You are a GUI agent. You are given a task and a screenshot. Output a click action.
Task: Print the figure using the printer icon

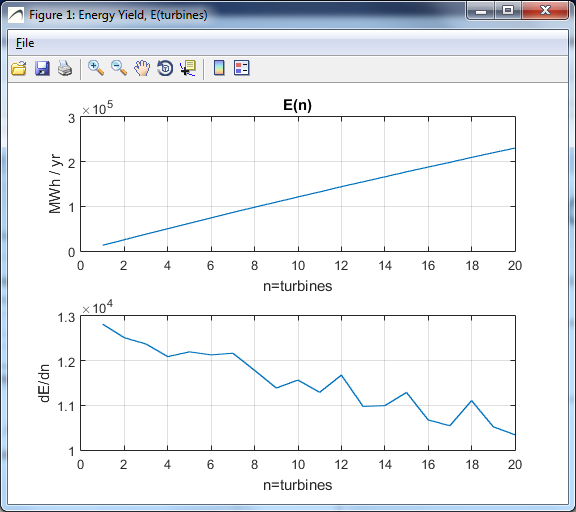65,68
